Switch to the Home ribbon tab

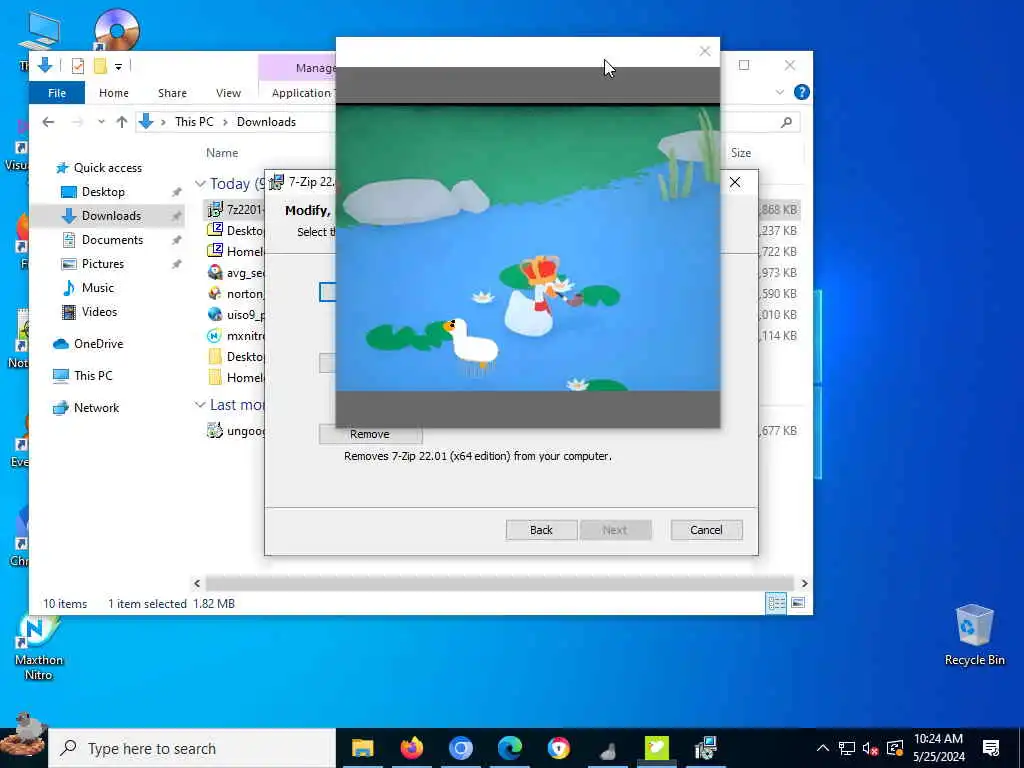coord(114,93)
